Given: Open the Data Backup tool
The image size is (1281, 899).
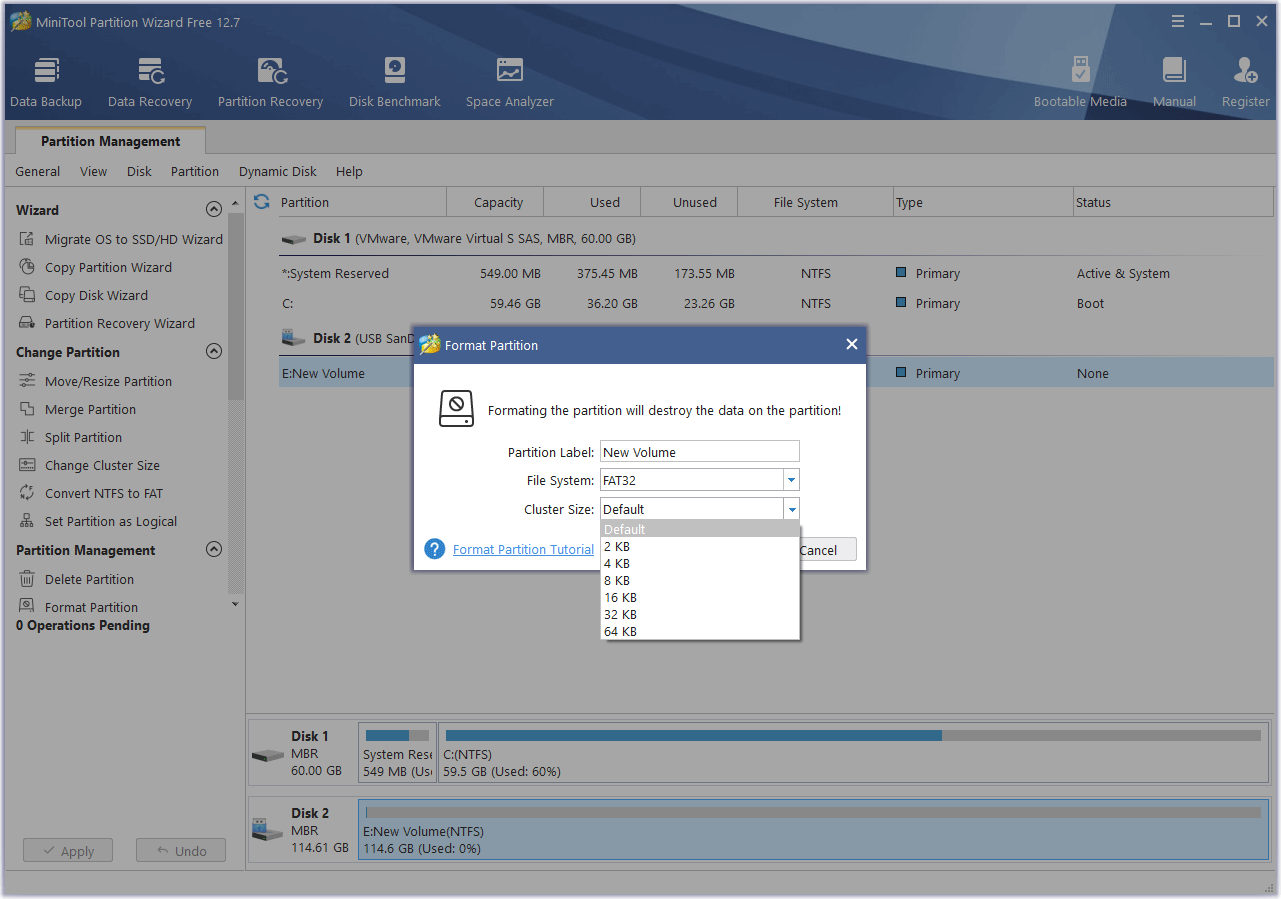Looking at the screenshot, I should [46, 82].
